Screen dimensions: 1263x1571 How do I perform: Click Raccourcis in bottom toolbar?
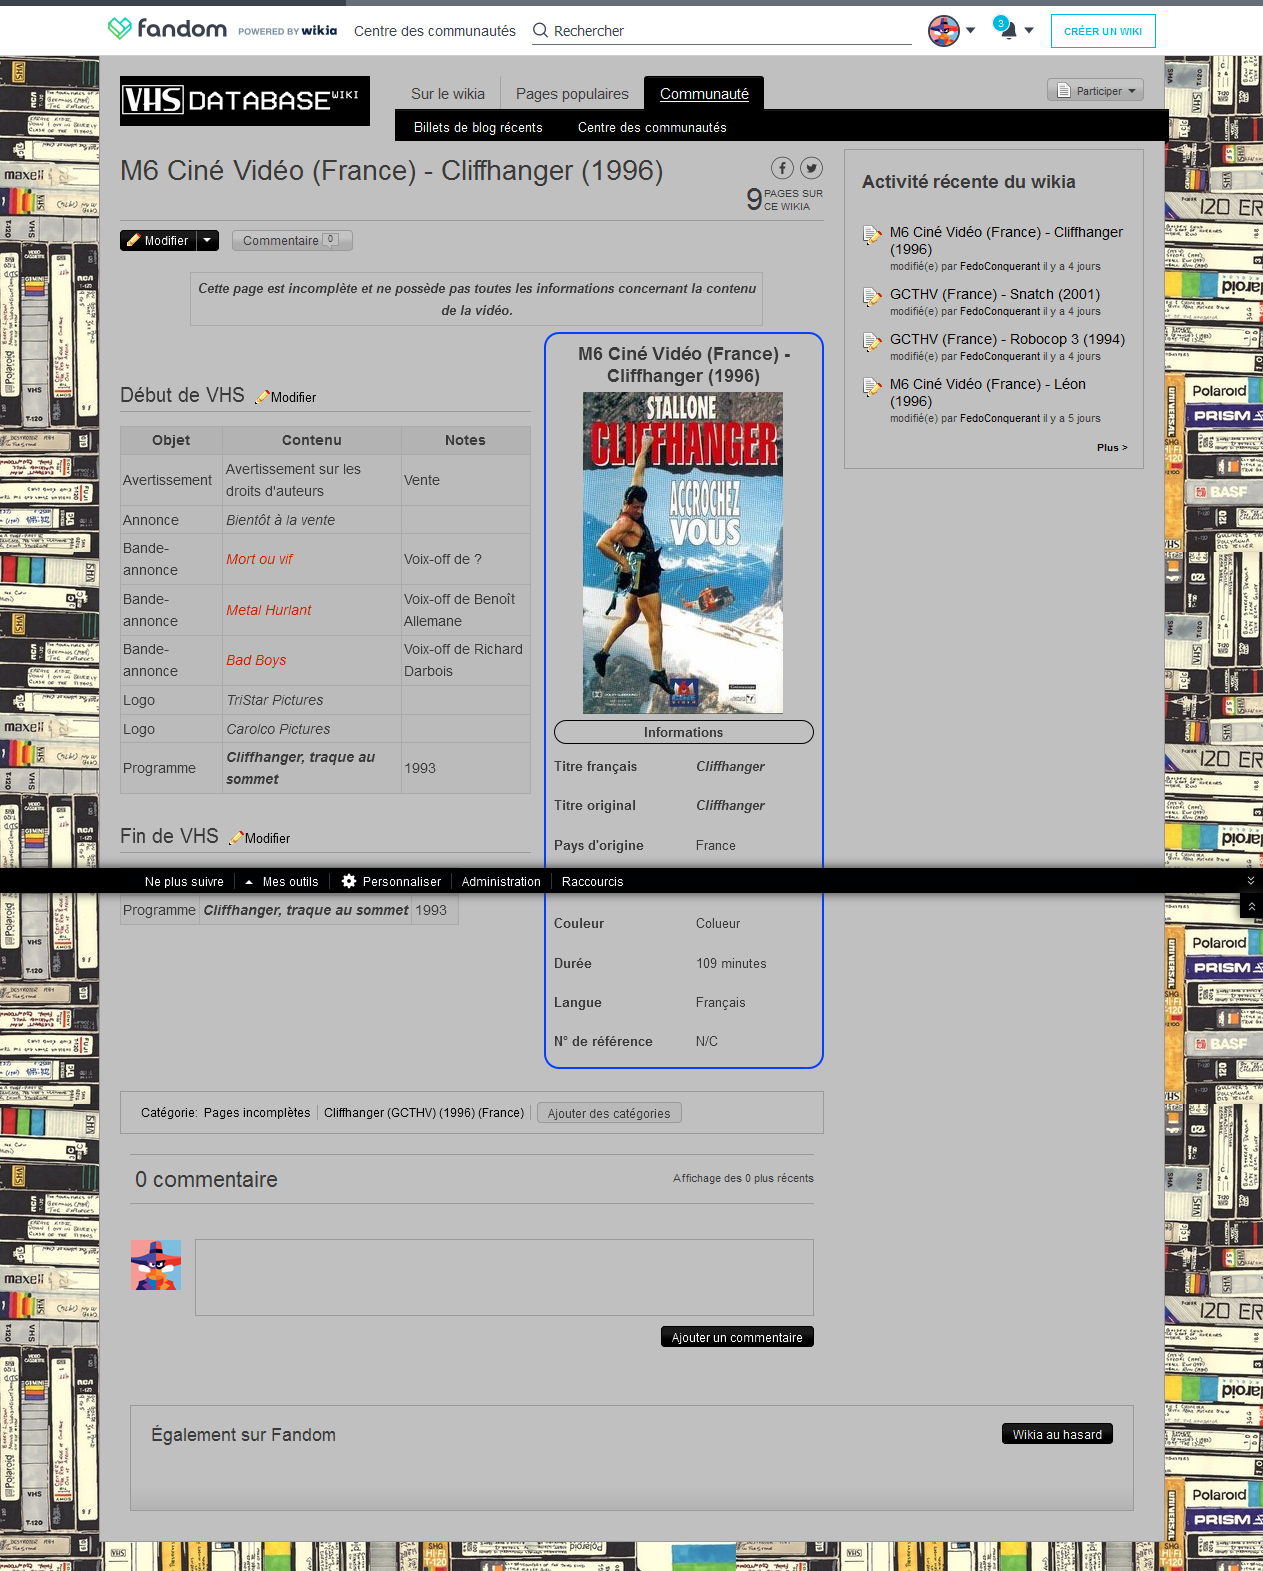tap(592, 882)
